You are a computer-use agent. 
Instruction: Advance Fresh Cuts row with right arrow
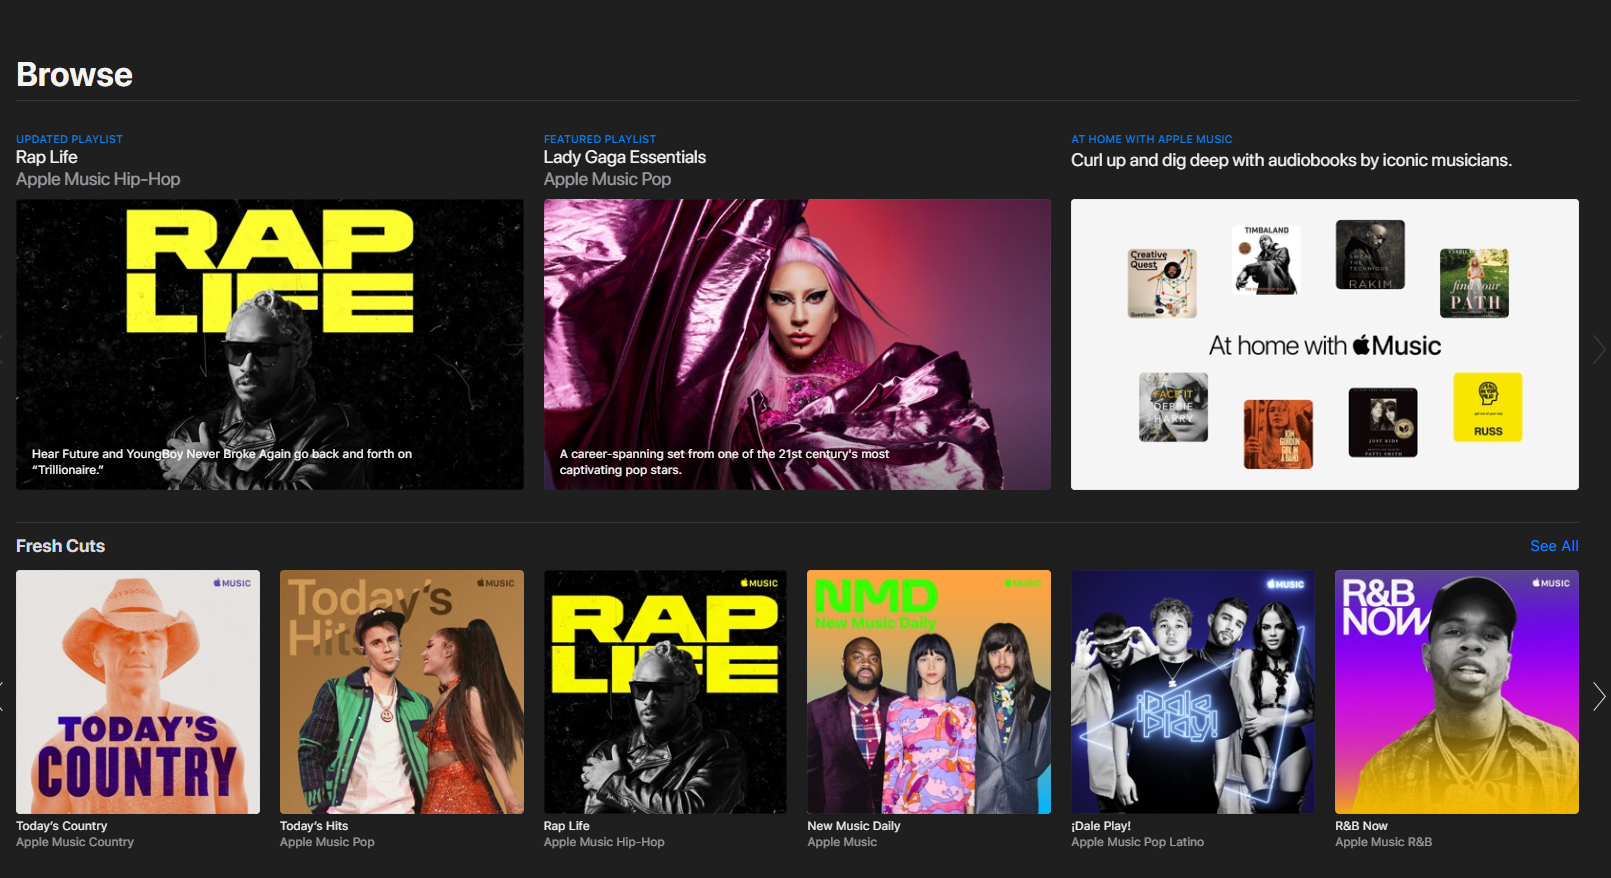[x=1598, y=696]
